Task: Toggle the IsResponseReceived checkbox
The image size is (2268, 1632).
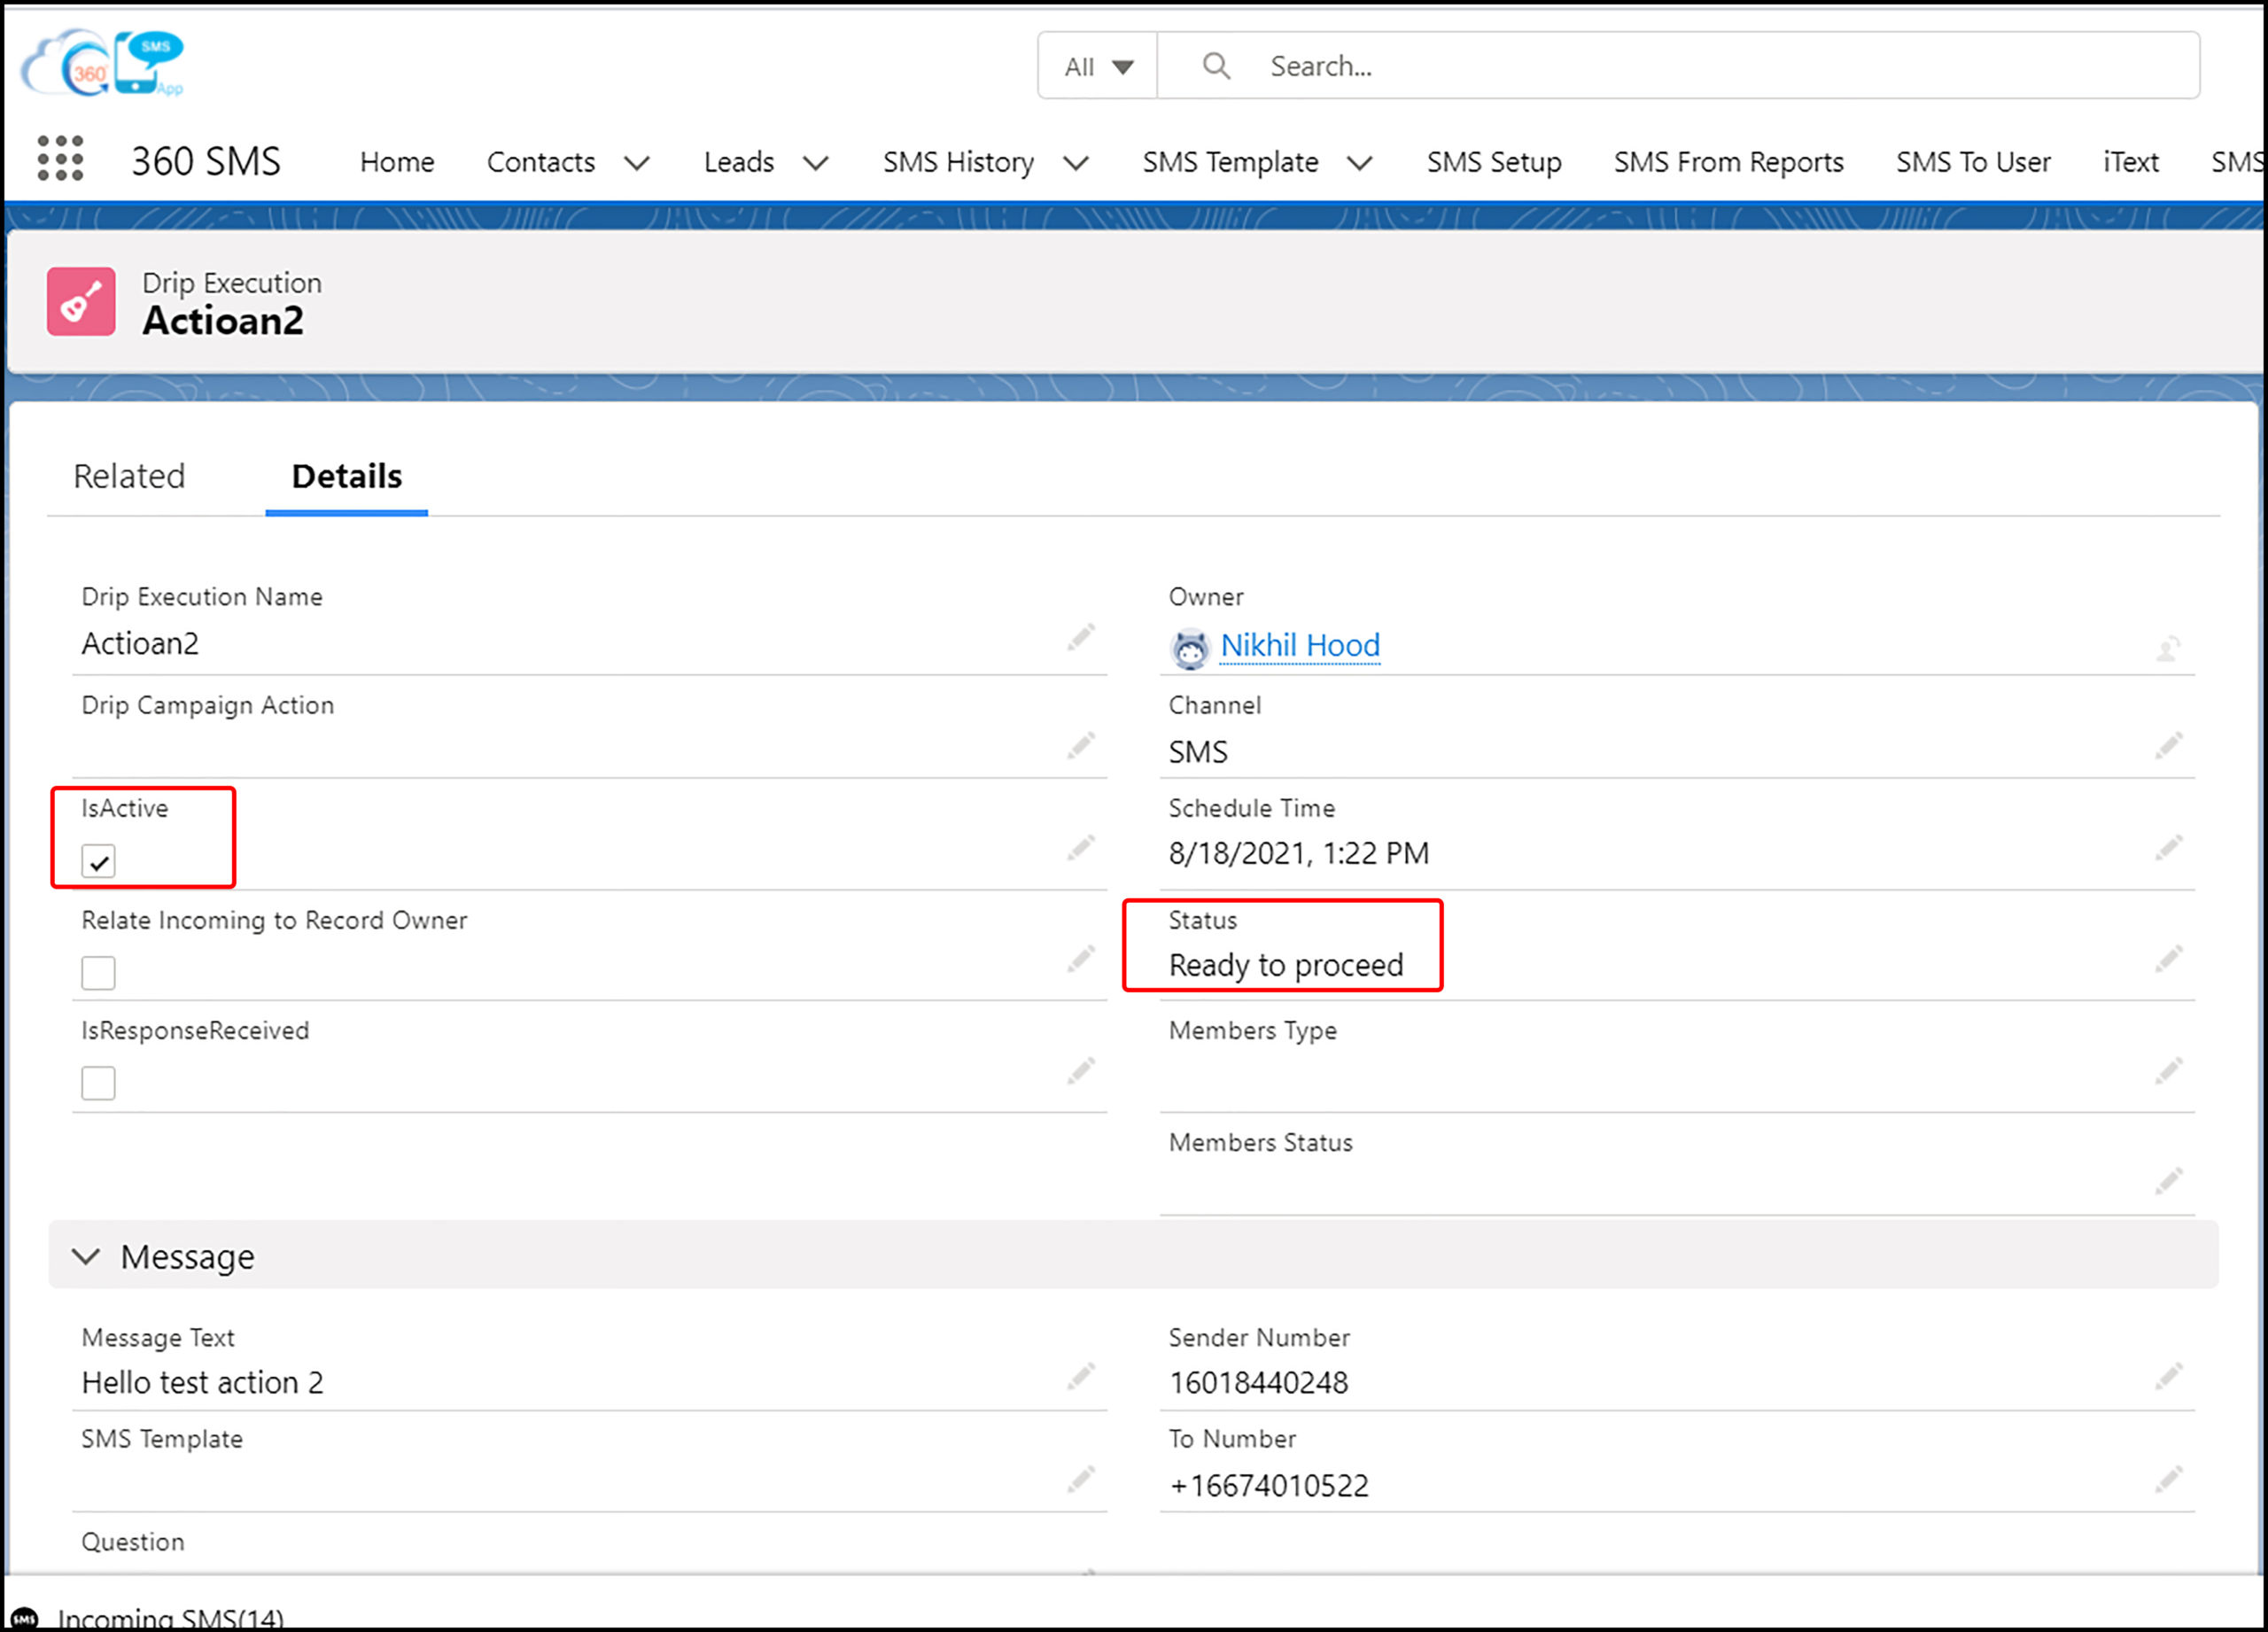Action: (98, 1082)
